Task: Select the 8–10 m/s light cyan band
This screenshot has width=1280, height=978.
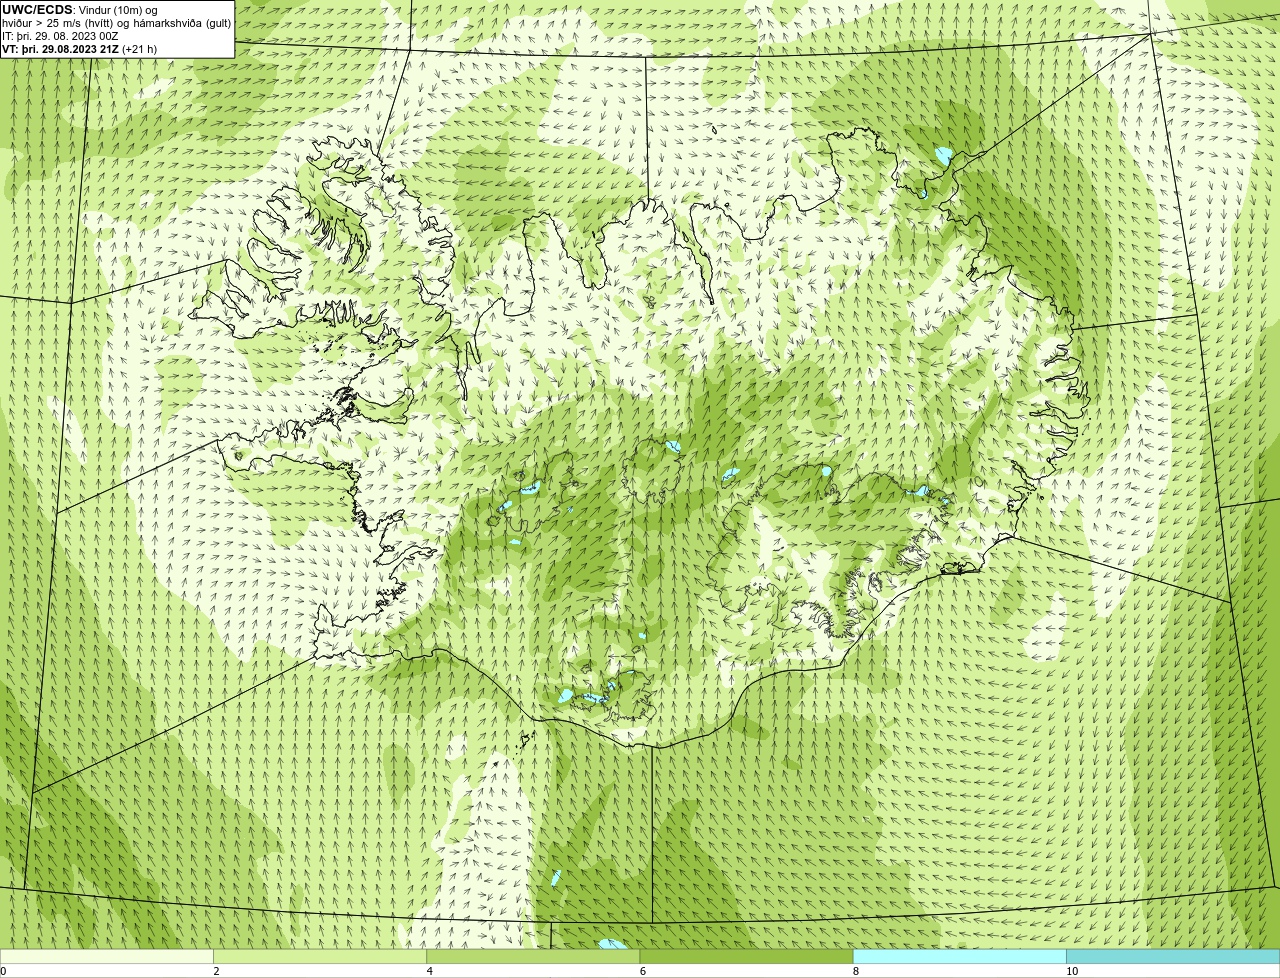Action: pyautogui.click(x=960, y=956)
